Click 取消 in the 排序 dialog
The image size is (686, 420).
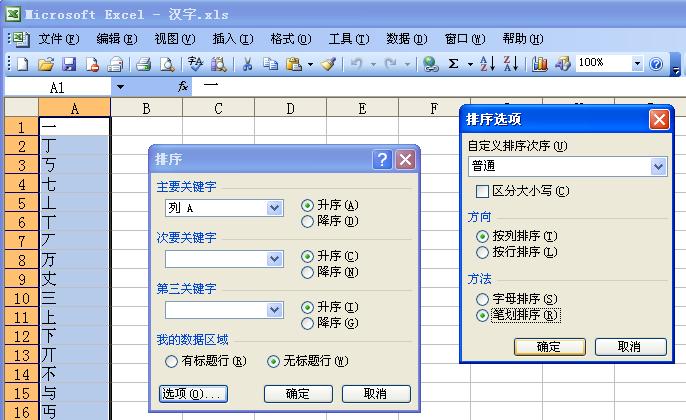pos(376,394)
